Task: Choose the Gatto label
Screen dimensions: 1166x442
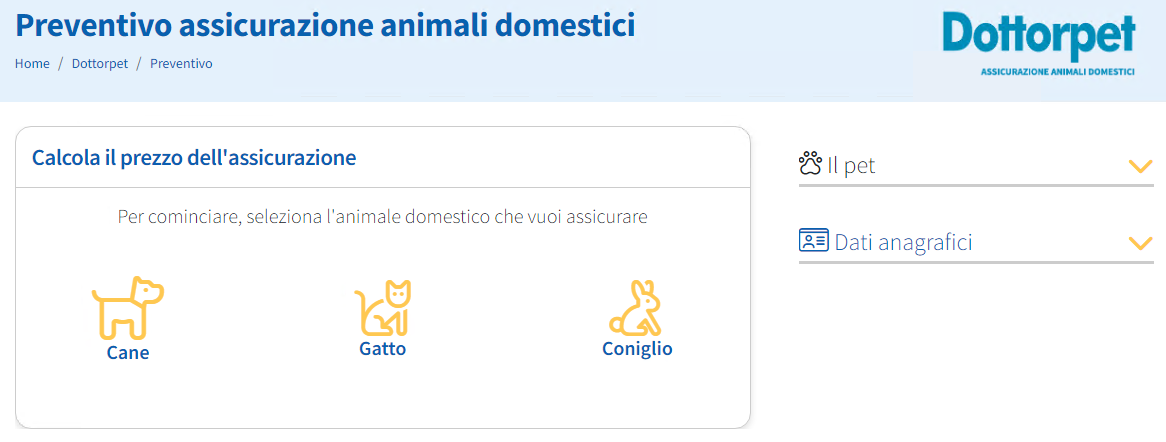Action: 383,348
